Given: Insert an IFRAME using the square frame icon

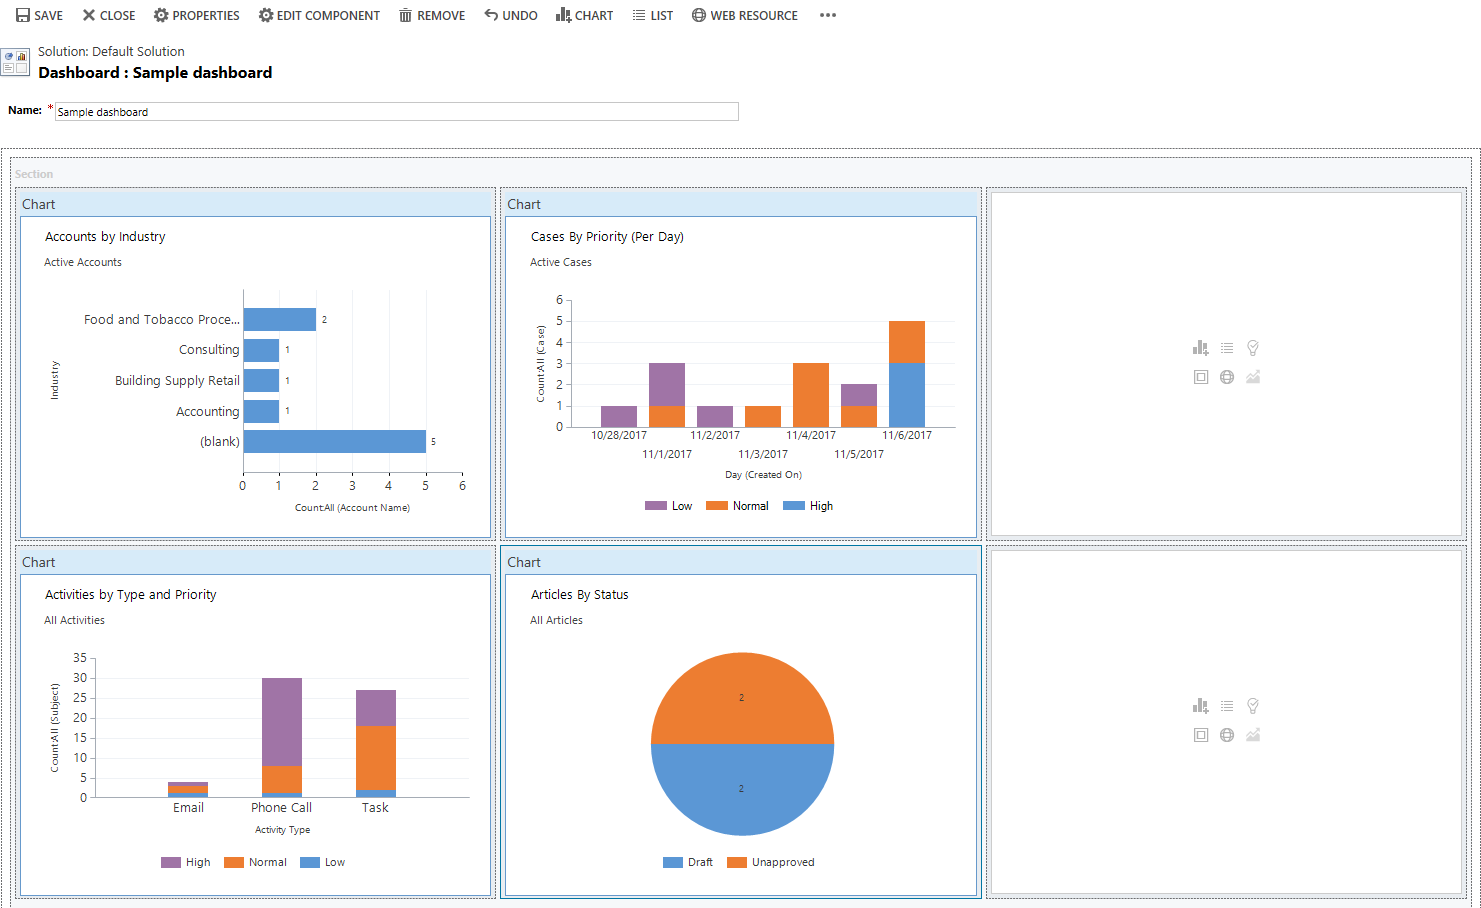Looking at the screenshot, I should point(1200,376).
